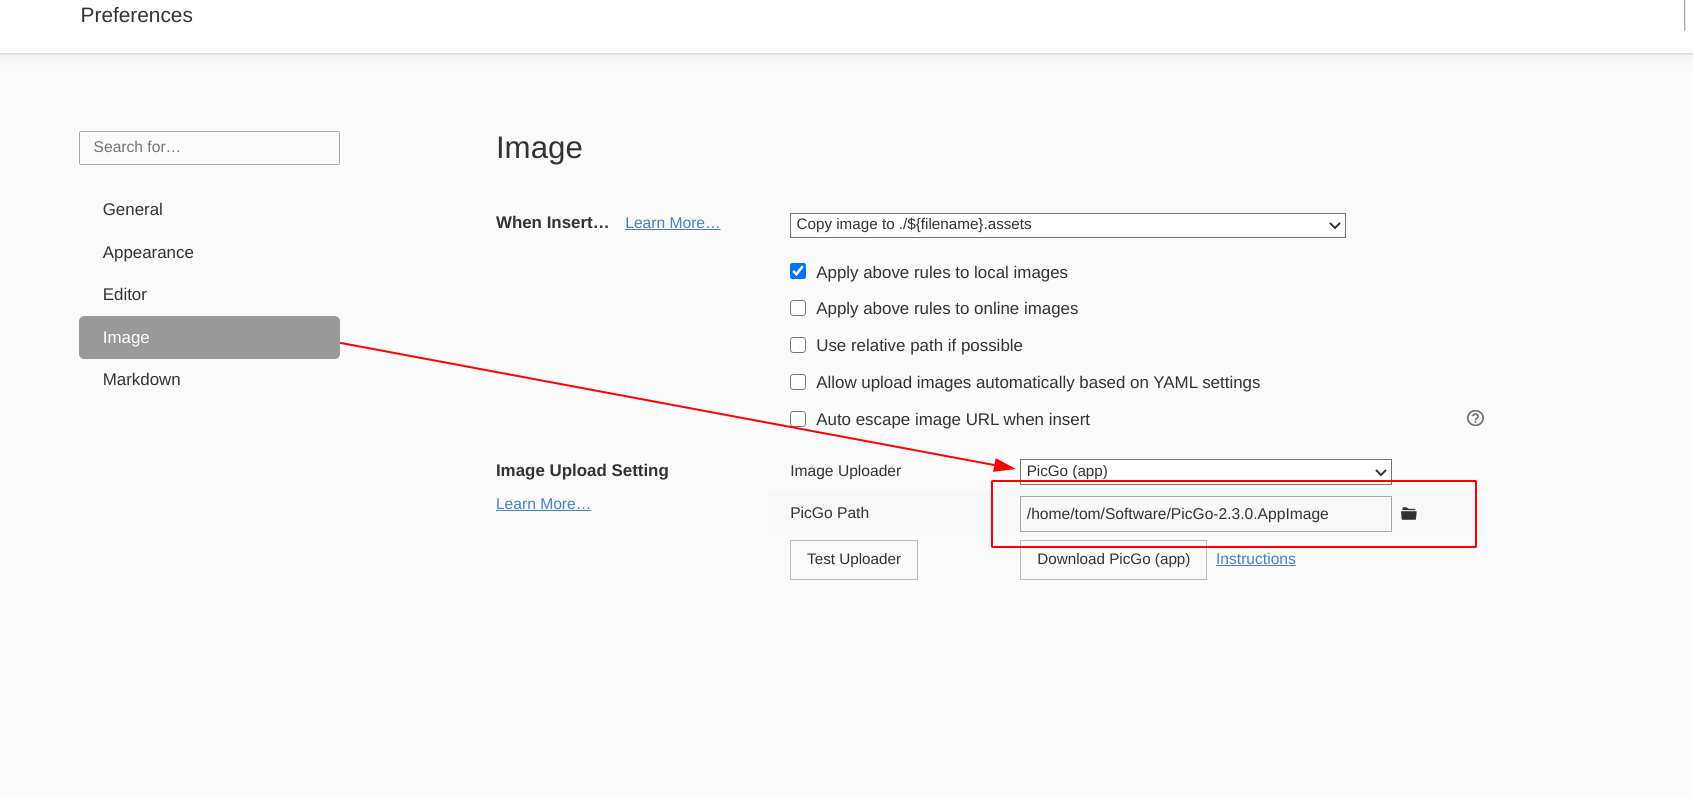Check Use relative path if possible
This screenshot has width=1693, height=798.
pos(798,345)
